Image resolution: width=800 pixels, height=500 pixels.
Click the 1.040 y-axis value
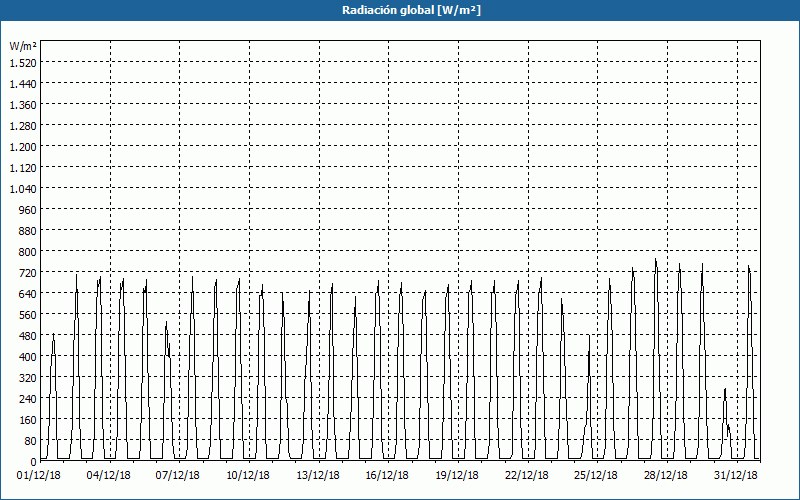pyautogui.click(x=23, y=189)
